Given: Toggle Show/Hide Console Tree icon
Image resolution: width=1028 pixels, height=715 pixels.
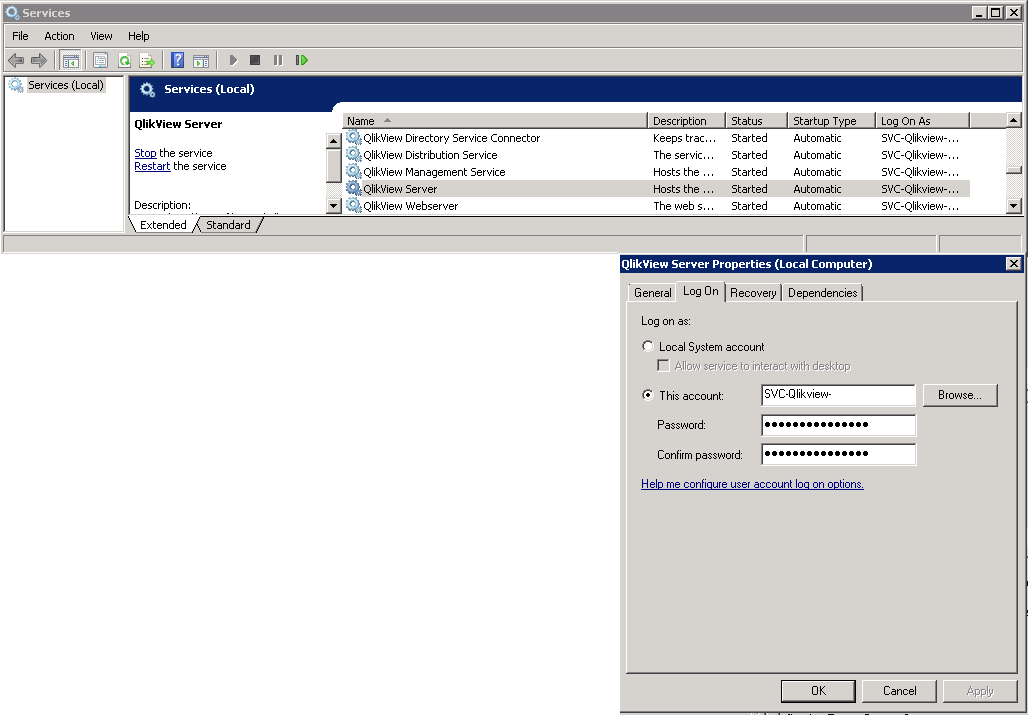Looking at the screenshot, I should coord(70,60).
